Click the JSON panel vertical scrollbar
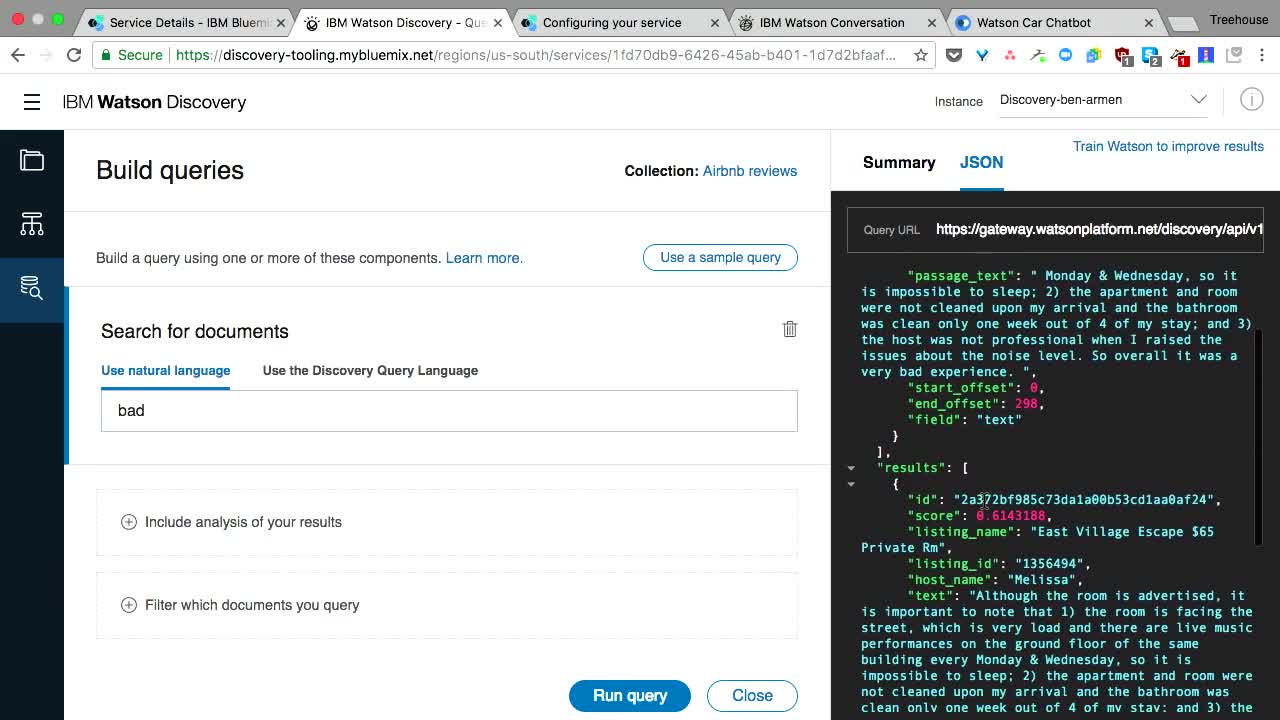 (x=1258, y=436)
